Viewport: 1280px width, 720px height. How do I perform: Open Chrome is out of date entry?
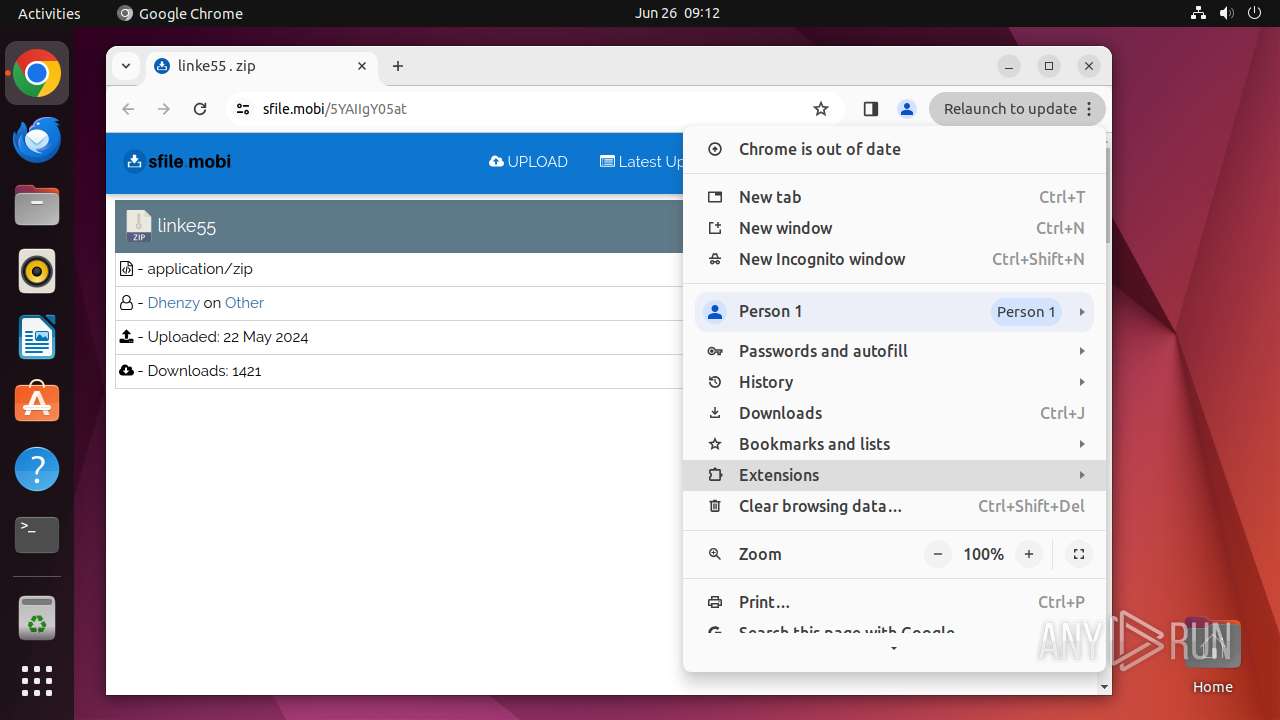point(895,149)
